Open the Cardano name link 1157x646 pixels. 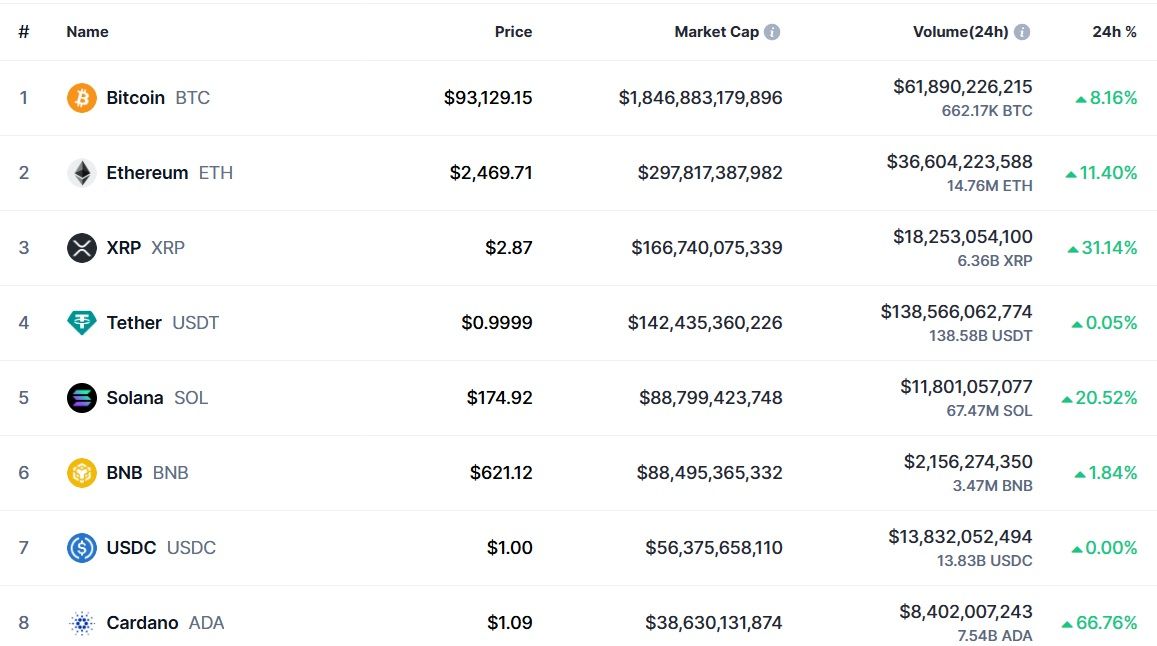click(142, 623)
